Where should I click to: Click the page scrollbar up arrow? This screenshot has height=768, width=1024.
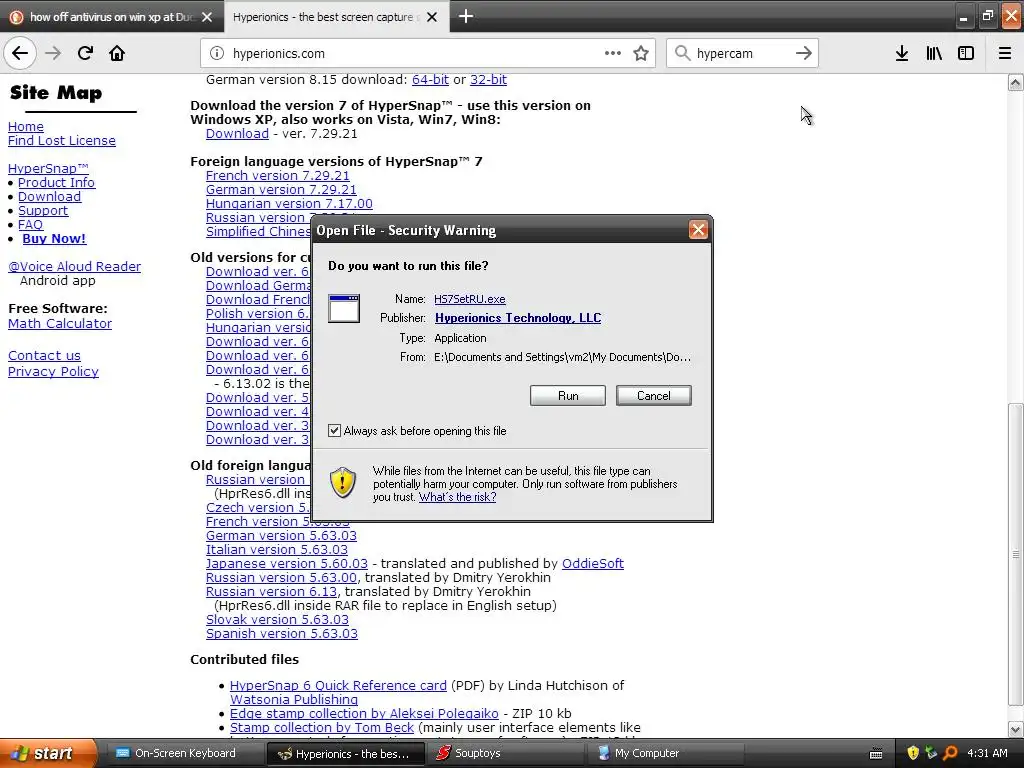pyautogui.click(x=1015, y=82)
